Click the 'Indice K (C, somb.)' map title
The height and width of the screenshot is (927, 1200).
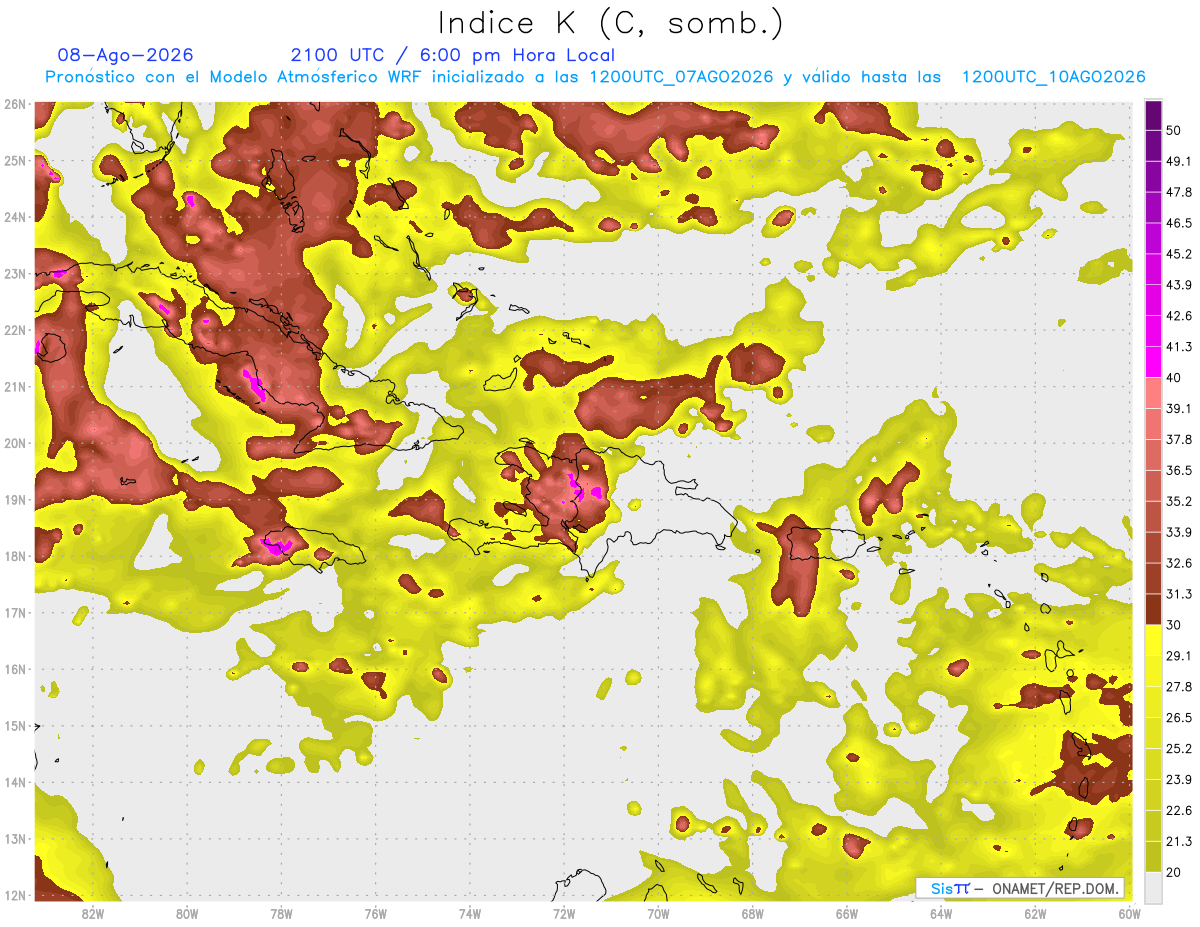(x=611, y=23)
